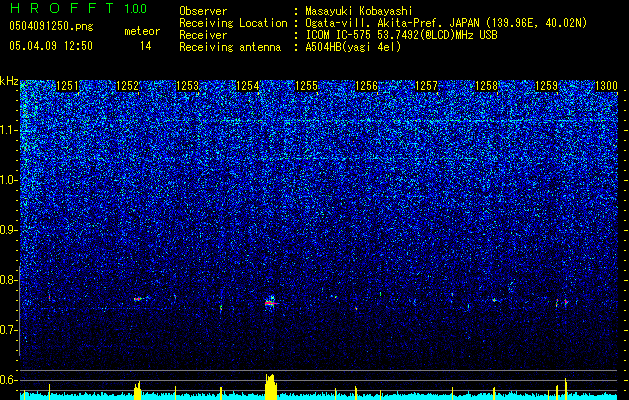Click the 1258 time marker
Image resolution: width=629 pixels, height=400 pixels.
[487, 86]
